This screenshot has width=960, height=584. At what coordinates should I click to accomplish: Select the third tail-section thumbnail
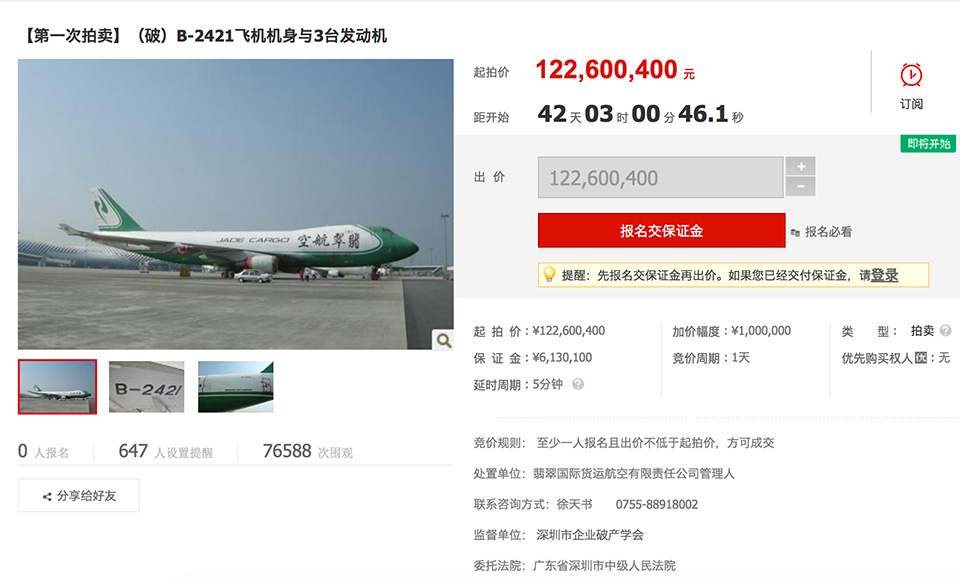coord(236,387)
